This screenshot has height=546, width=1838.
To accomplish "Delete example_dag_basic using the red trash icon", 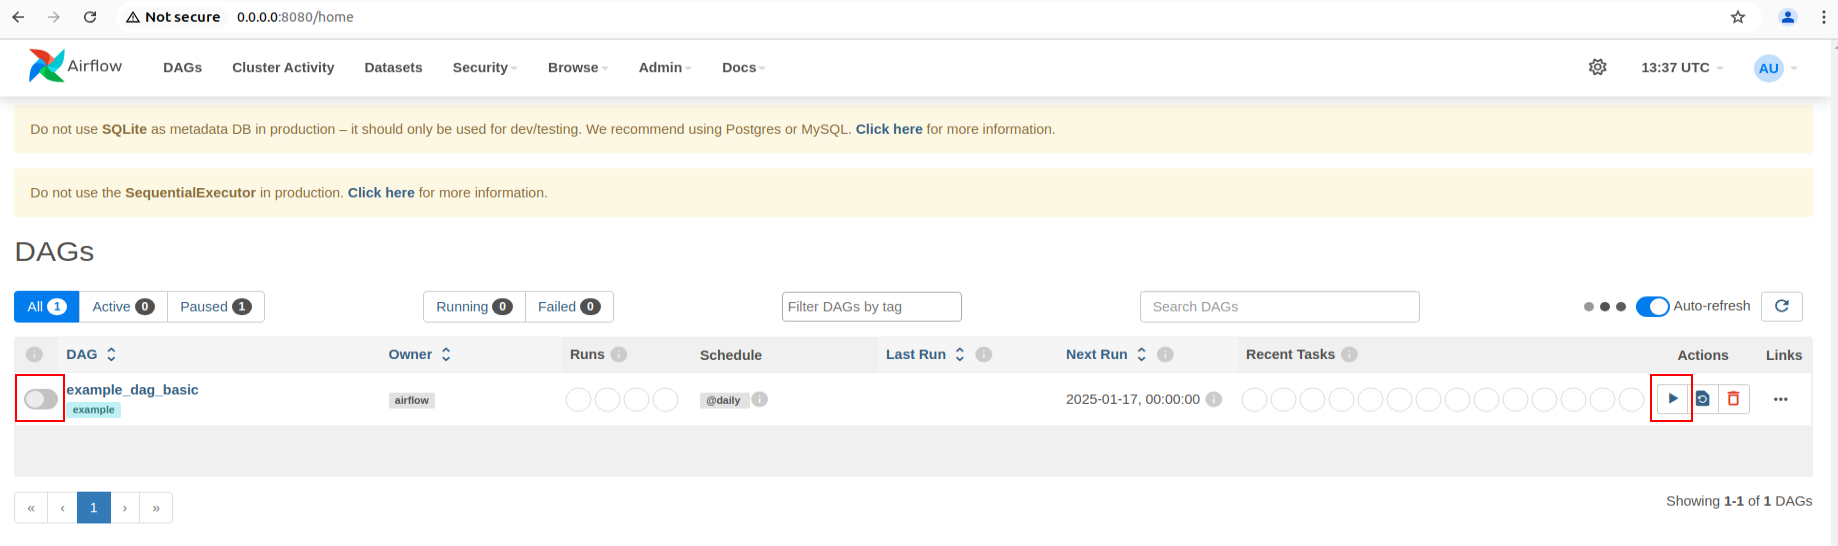I will [x=1733, y=399].
